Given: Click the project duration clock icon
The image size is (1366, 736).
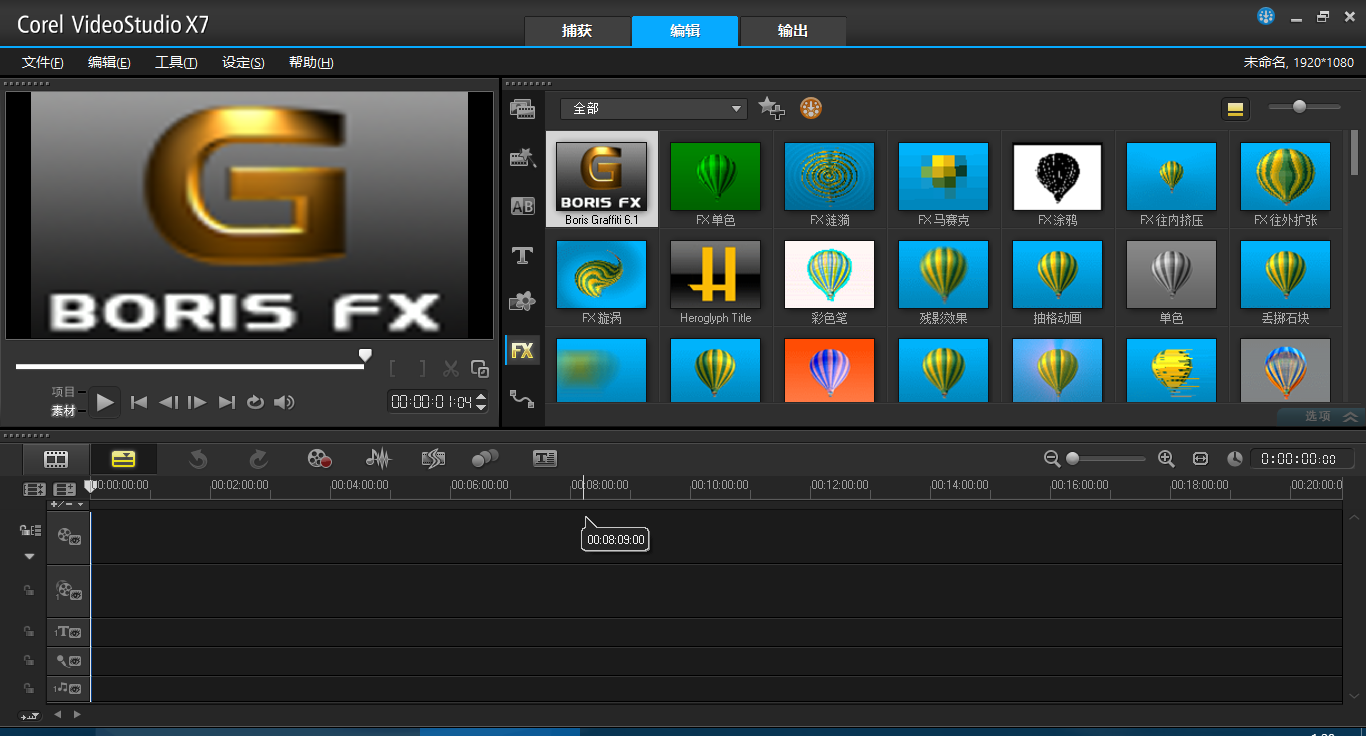Looking at the screenshot, I should coord(1235,458).
